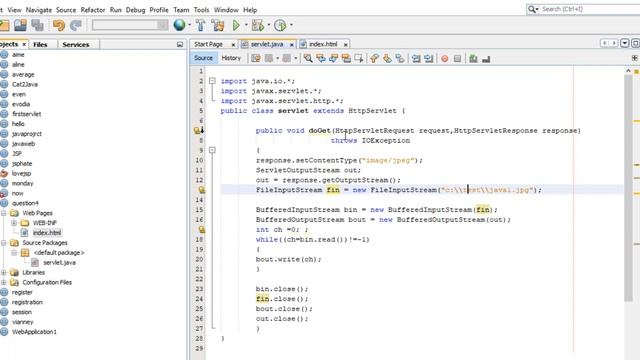This screenshot has width=640, height=360.
Task: Expand the WEB-INF folder node
Action: [x=14, y=223]
